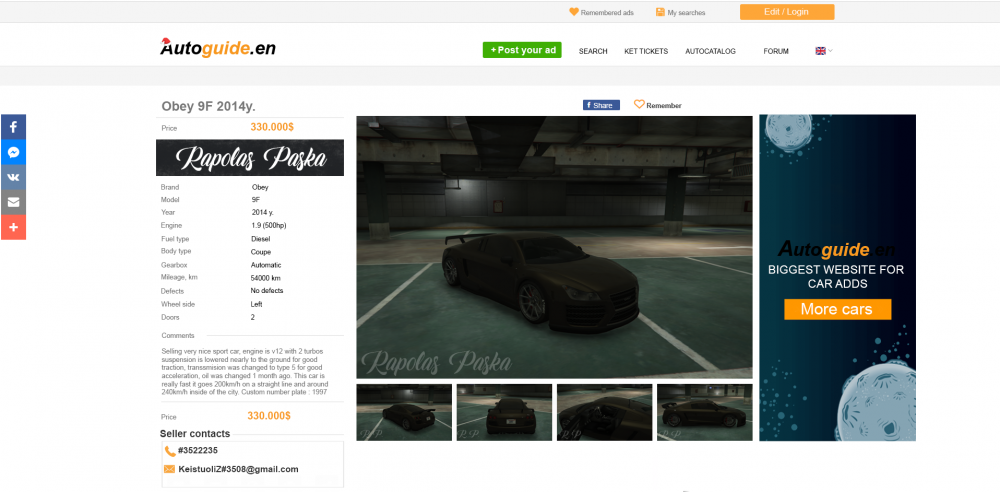This screenshot has height=492, width=1000.
Task: Click the Gearbox value Automatic
Action: [266, 265]
